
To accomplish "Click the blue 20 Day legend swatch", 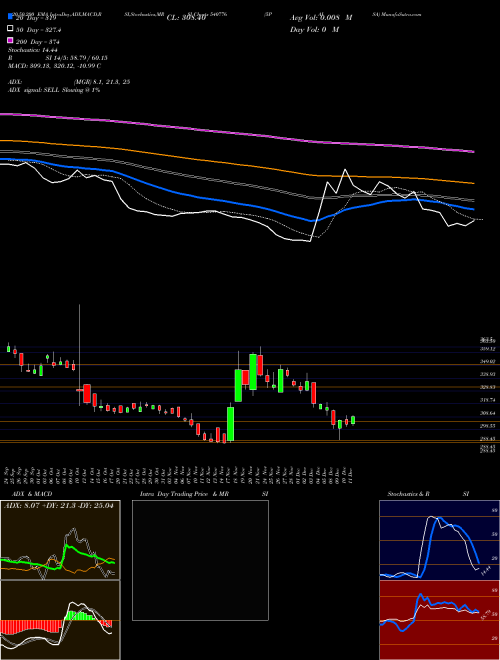I will 10,17.
